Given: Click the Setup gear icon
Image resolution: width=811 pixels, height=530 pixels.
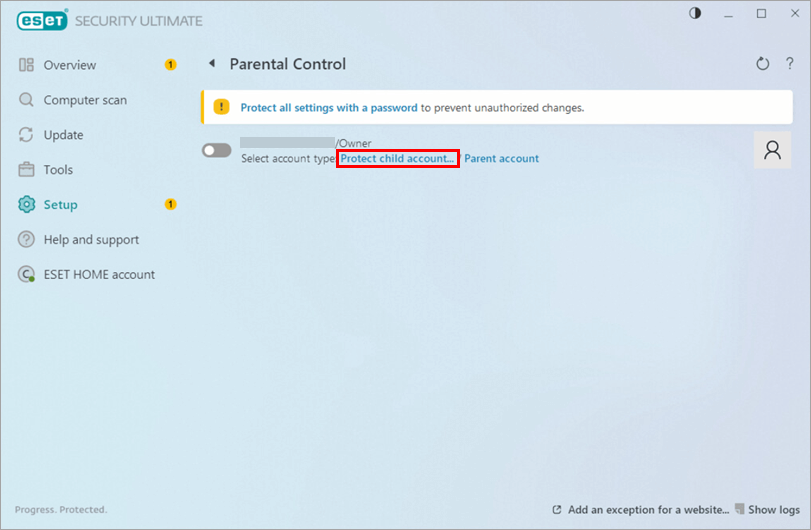Looking at the screenshot, I should [27, 205].
